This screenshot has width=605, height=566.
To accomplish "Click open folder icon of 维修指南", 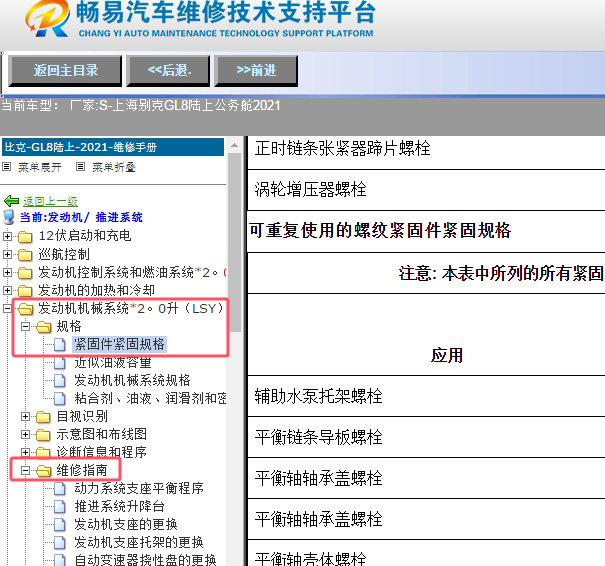I will (44, 471).
